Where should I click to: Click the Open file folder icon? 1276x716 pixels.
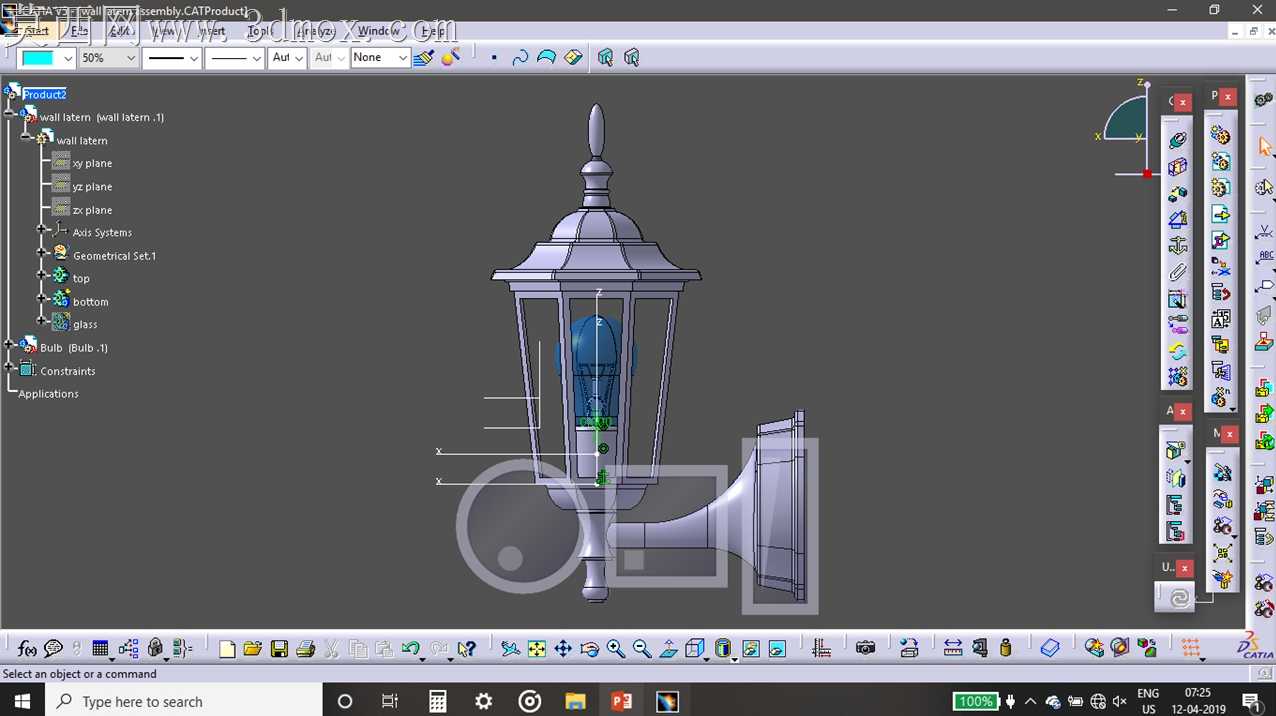pos(253,649)
